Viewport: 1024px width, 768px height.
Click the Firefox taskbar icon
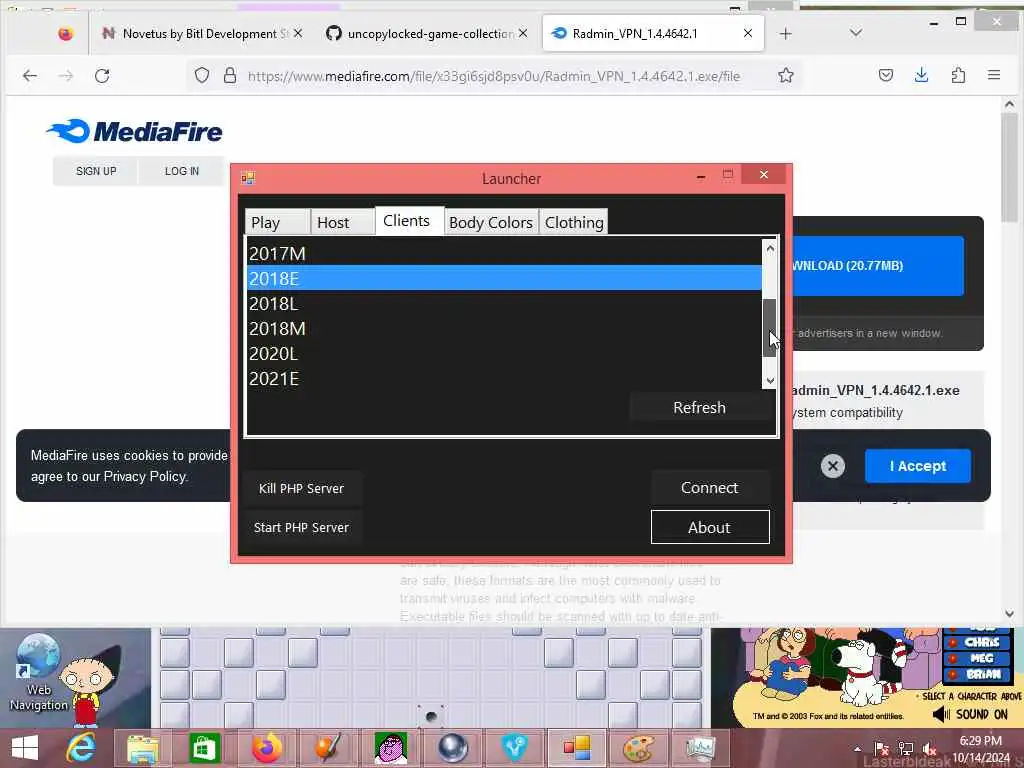pyautogui.click(x=267, y=748)
